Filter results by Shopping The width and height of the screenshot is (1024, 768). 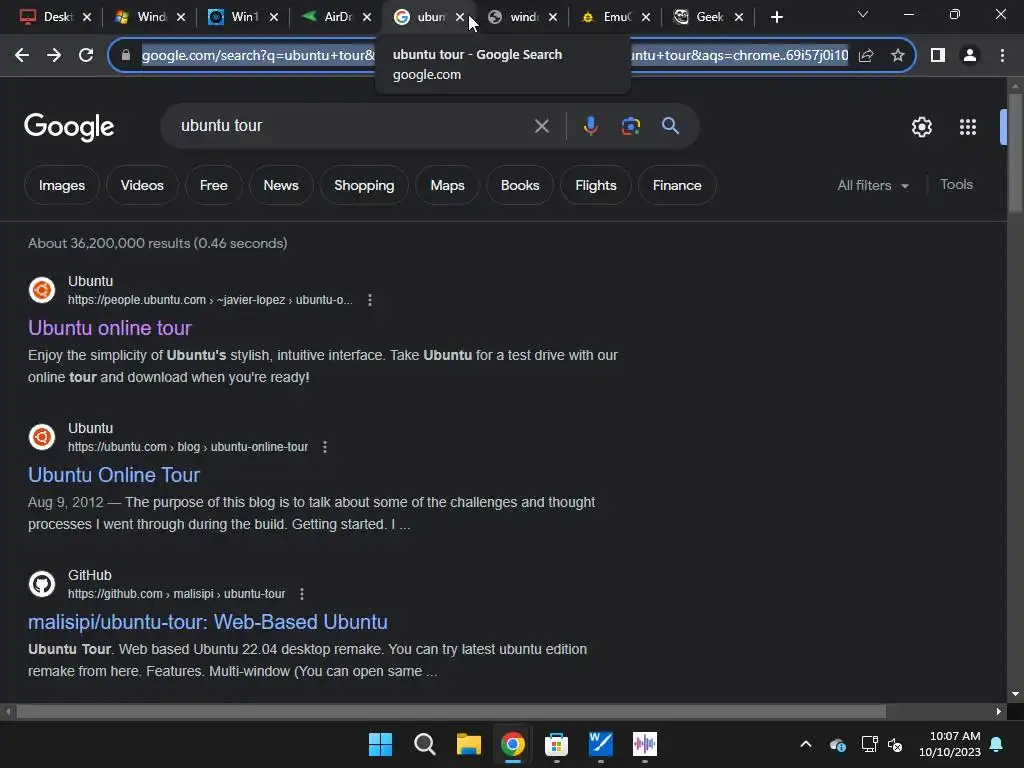click(x=364, y=185)
